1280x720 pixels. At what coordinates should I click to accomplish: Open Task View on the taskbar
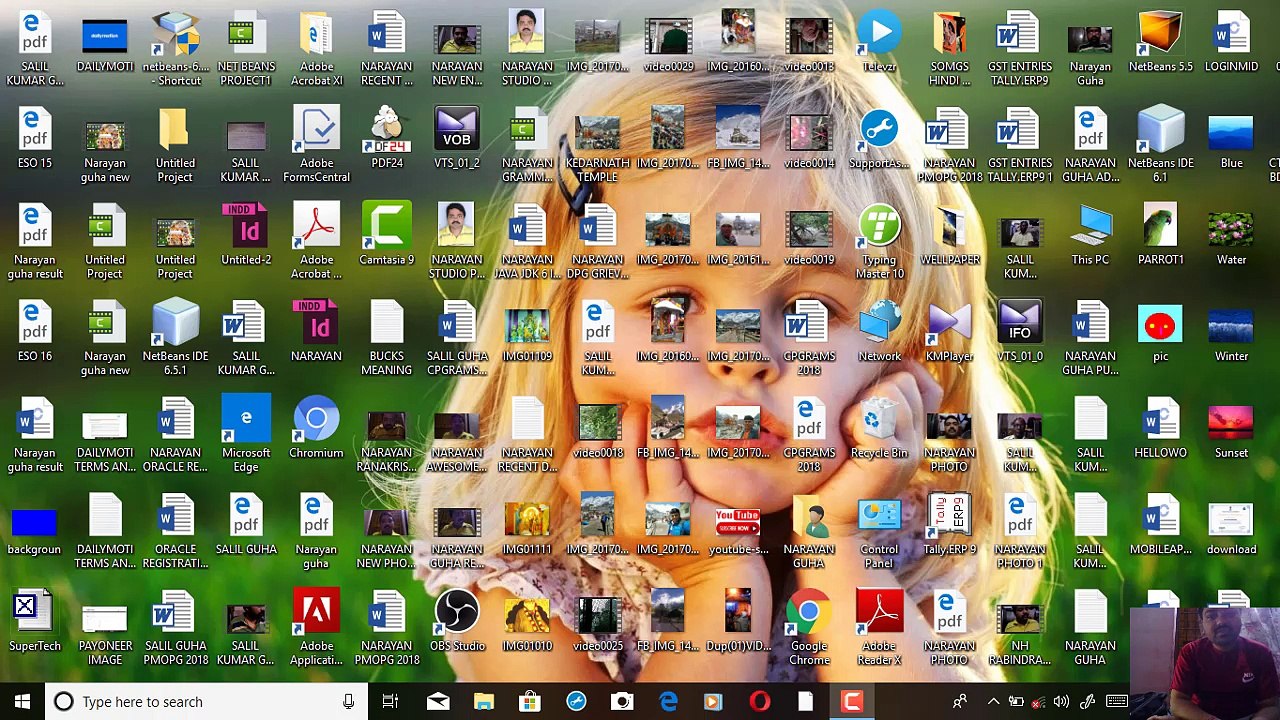(x=390, y=702)
